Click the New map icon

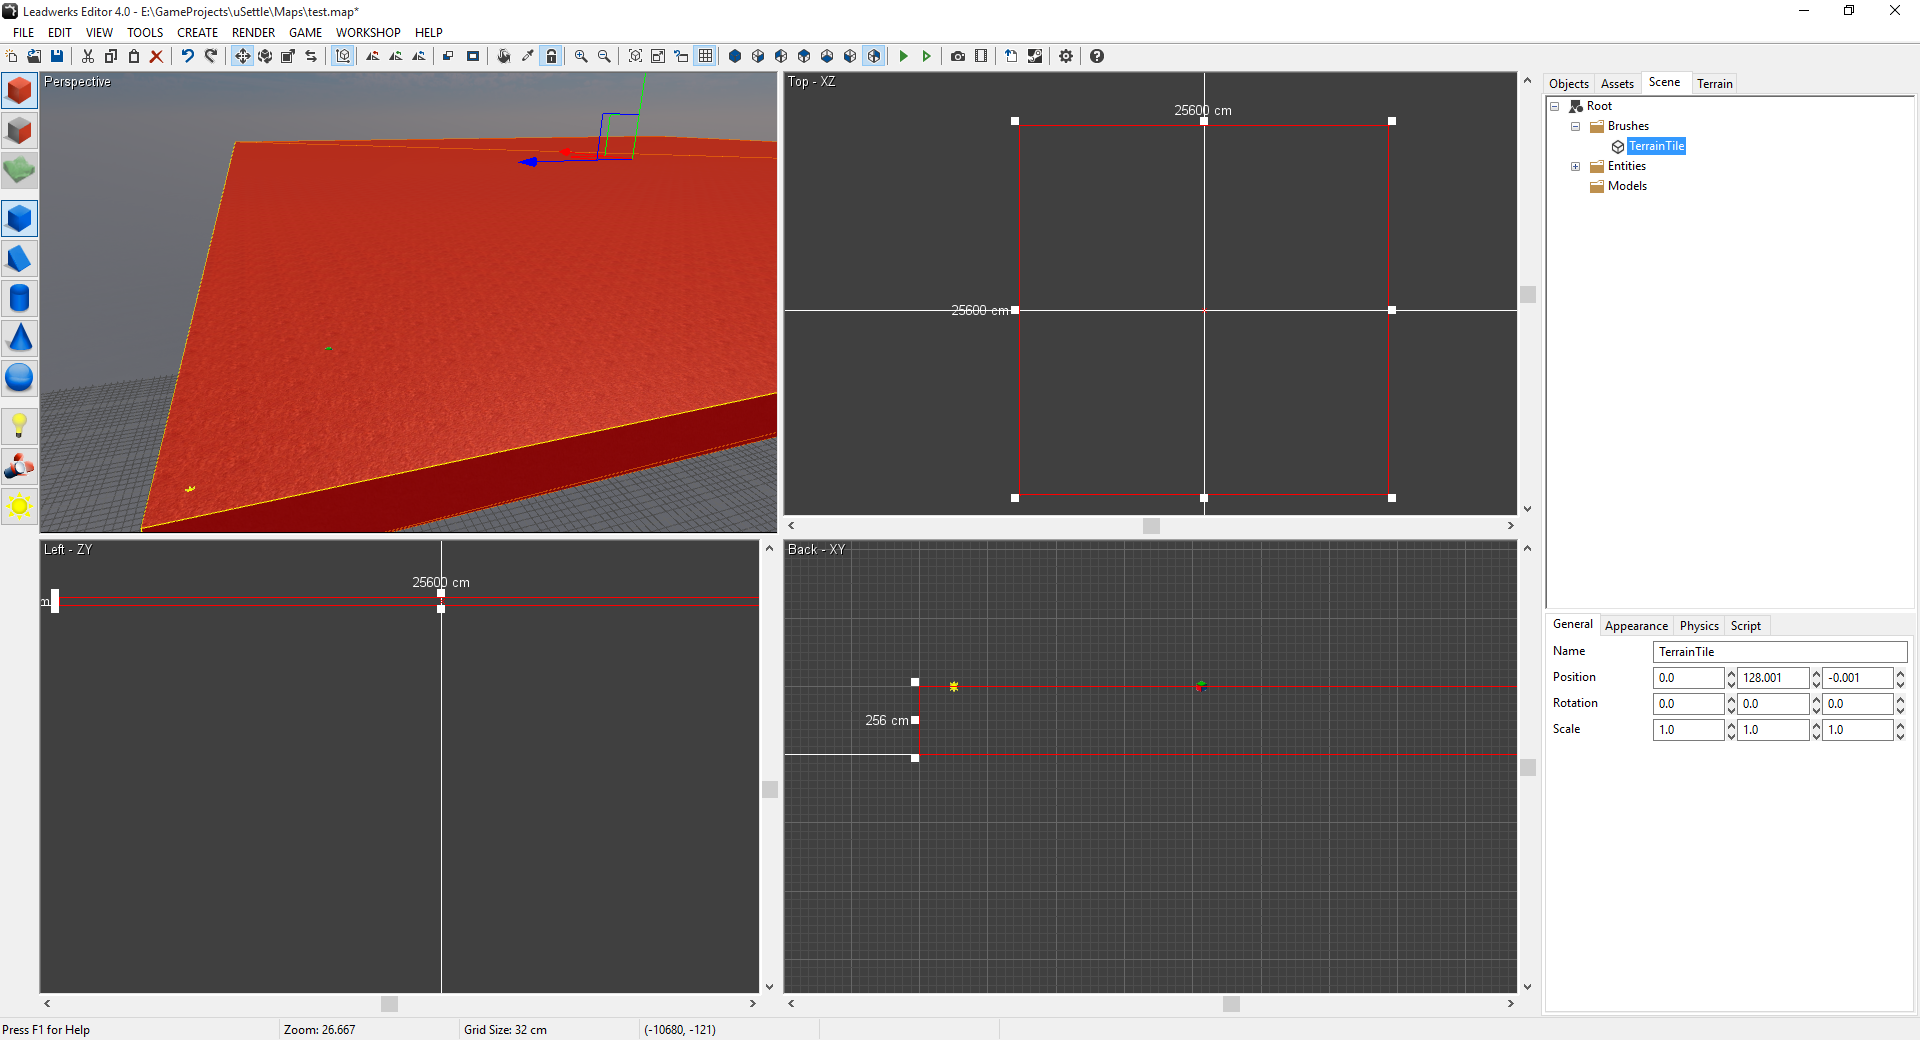point(12,56)
